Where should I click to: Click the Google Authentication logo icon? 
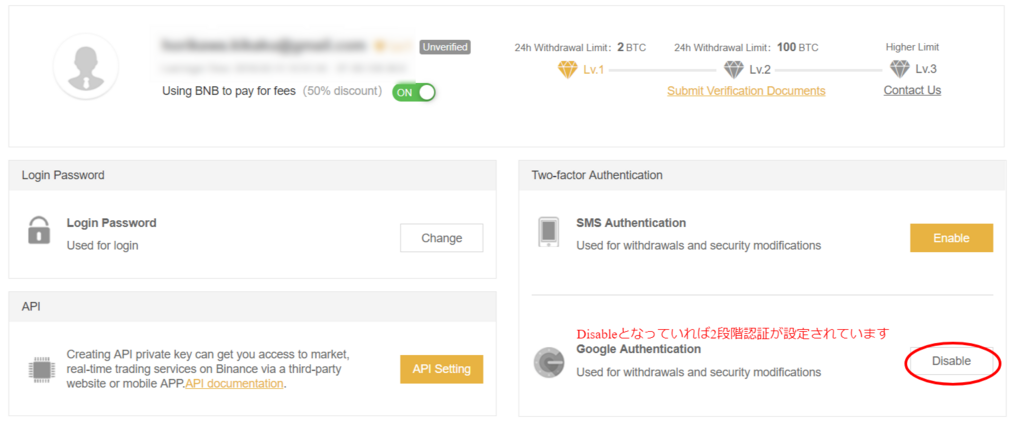[x=547, y=361]
